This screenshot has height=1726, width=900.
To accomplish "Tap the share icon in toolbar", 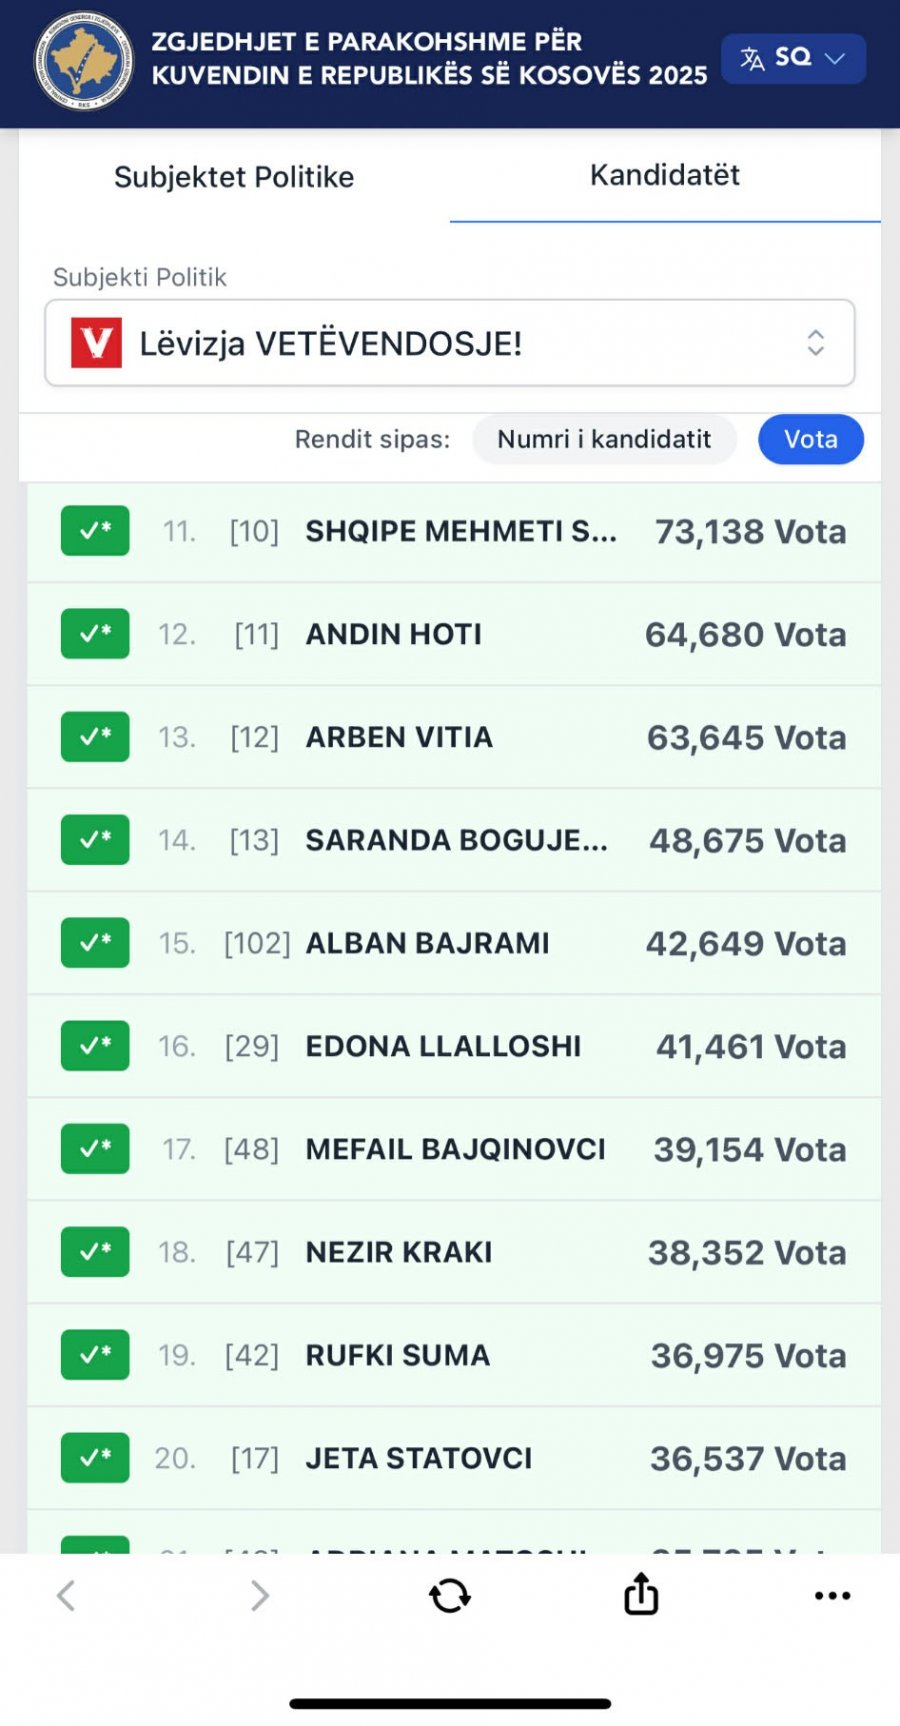I will (x=641, y=1593).
